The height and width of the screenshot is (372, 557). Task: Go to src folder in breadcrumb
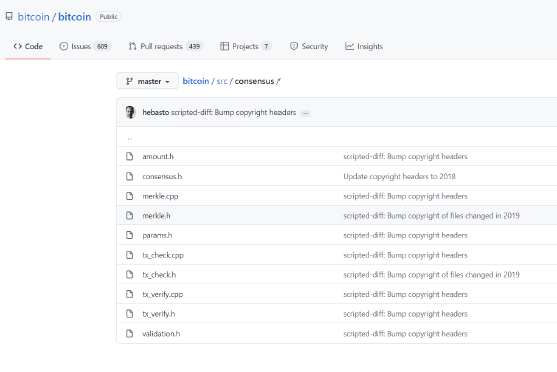[x=222, y=81]
